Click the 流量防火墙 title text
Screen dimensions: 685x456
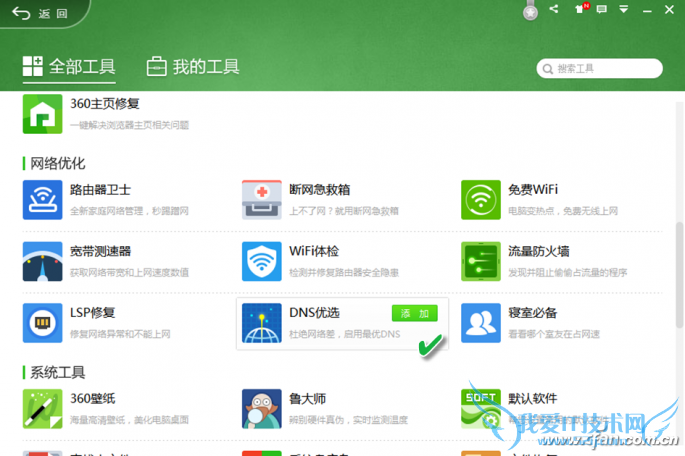coord(539,252)
